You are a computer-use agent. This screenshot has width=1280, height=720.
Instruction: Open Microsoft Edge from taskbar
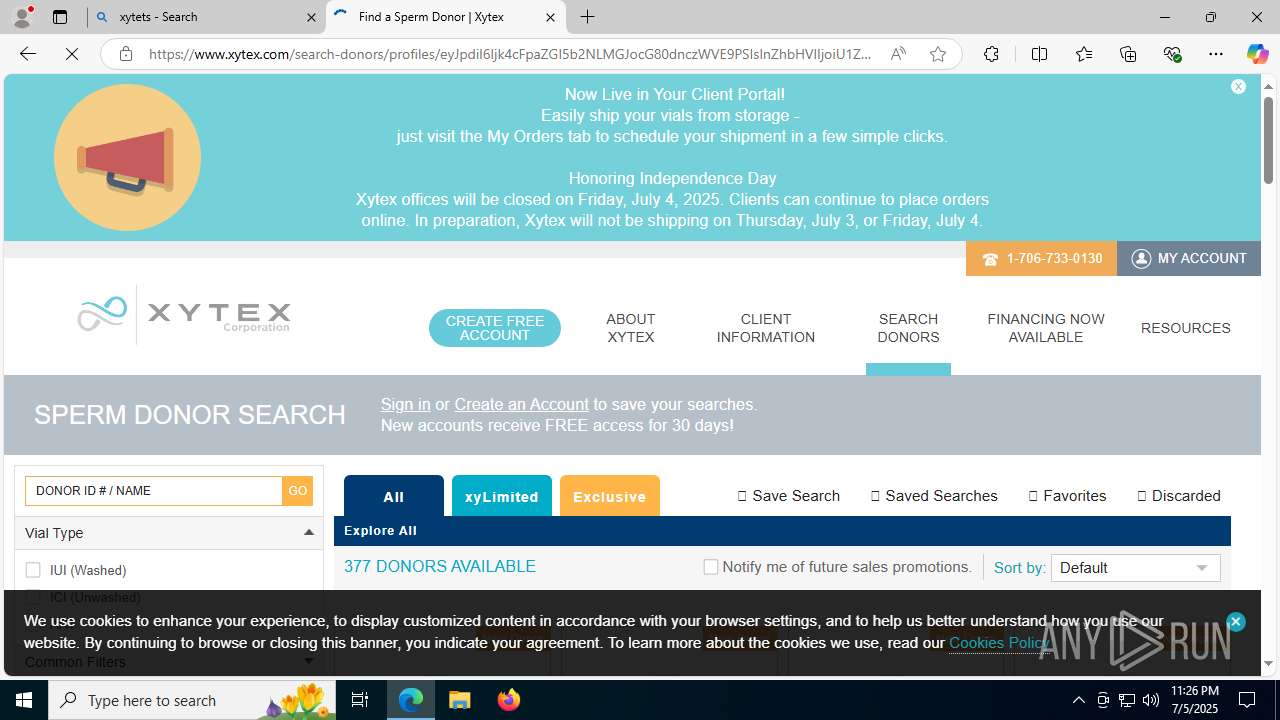[411, 700]
